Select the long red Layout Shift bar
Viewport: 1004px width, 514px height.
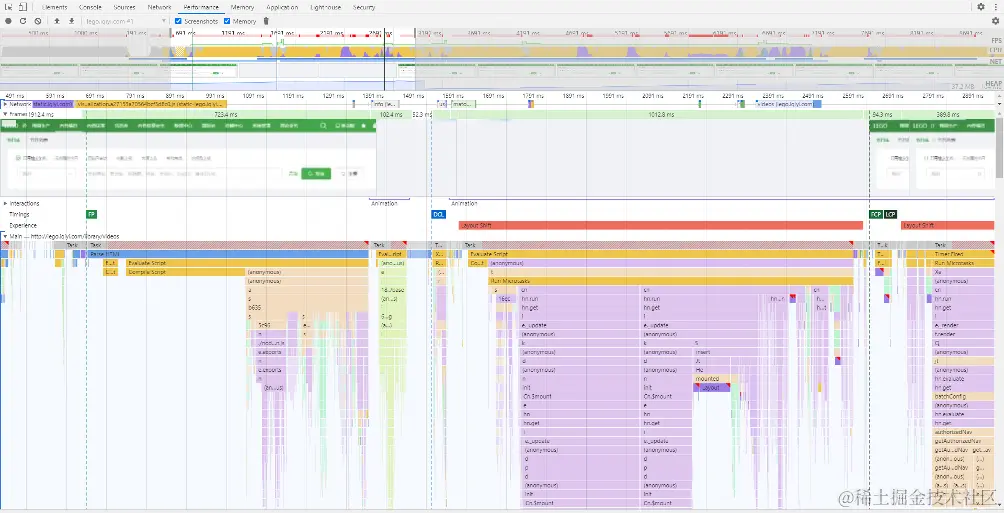click(661, 225)
